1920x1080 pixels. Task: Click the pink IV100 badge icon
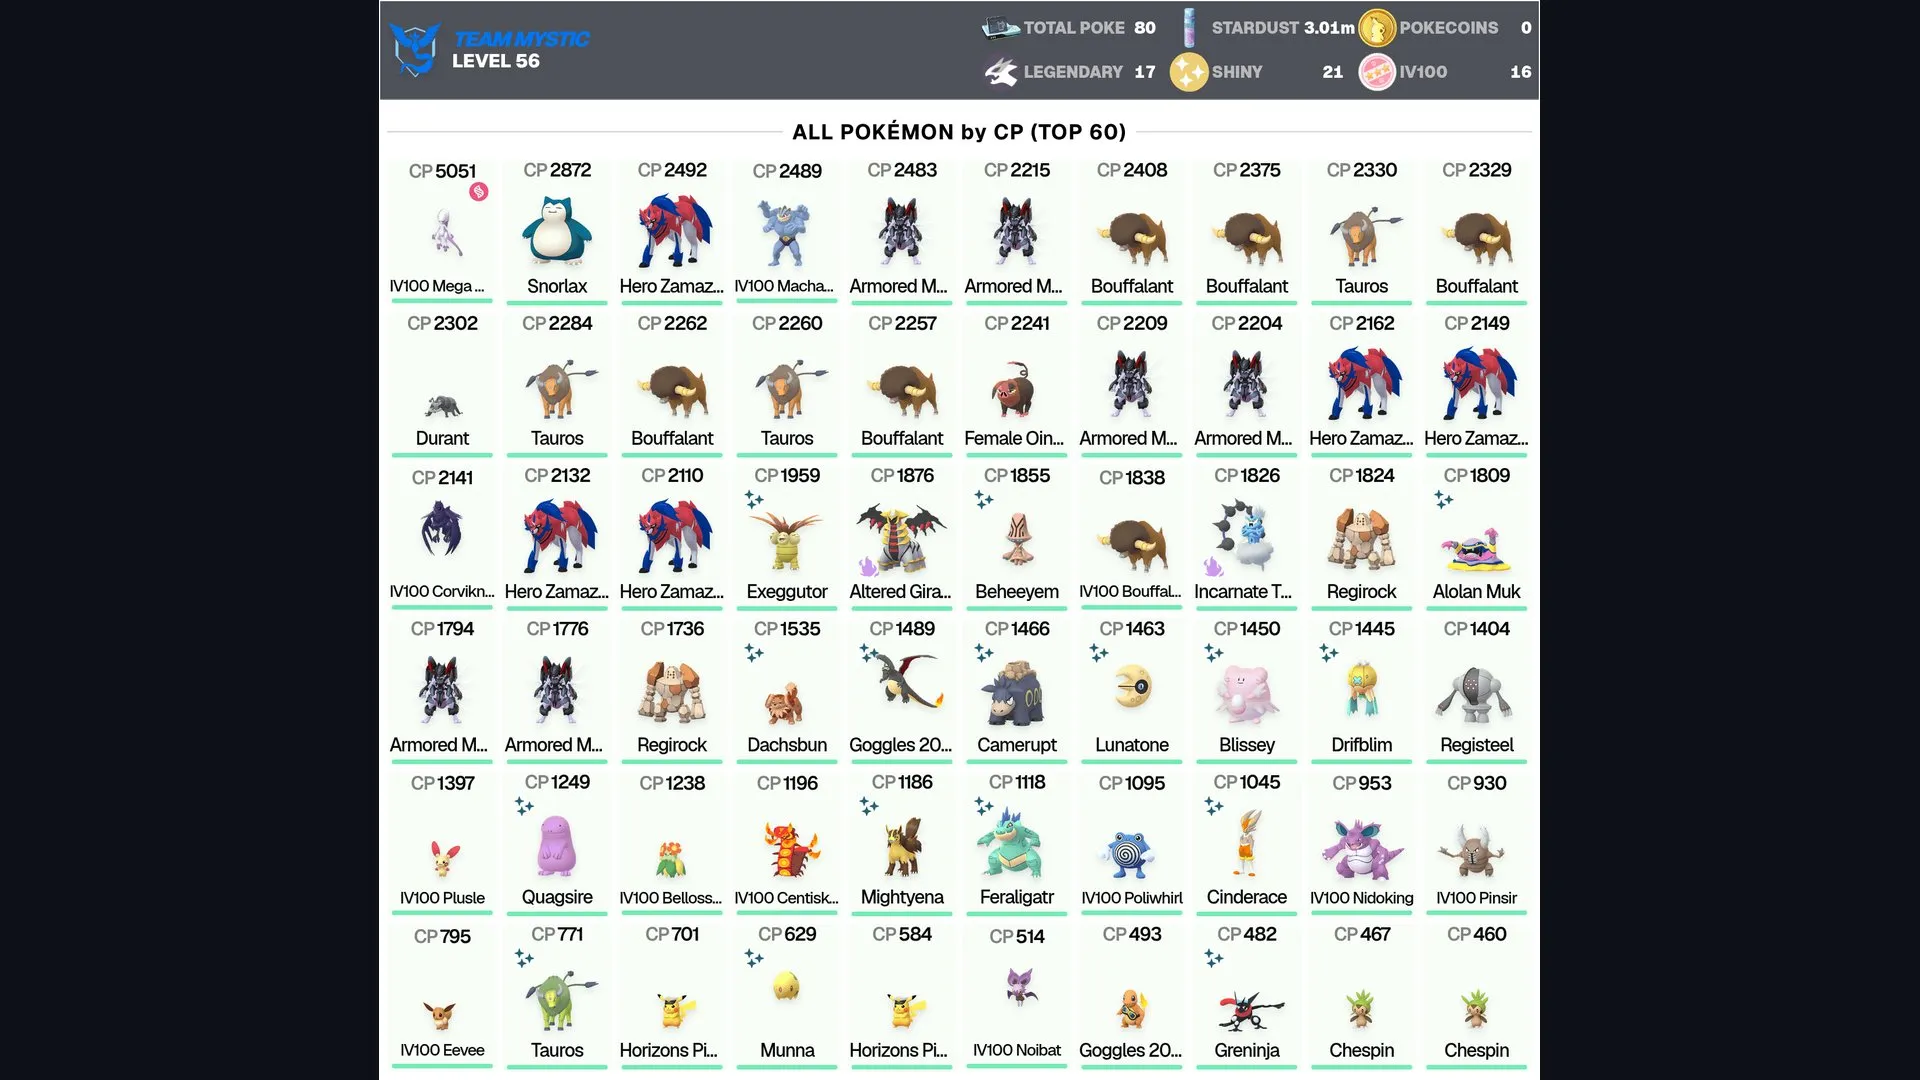point(1377,72)
